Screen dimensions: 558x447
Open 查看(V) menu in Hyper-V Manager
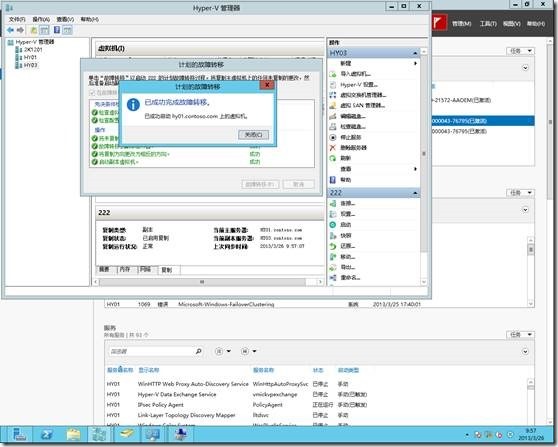[65, 19]
